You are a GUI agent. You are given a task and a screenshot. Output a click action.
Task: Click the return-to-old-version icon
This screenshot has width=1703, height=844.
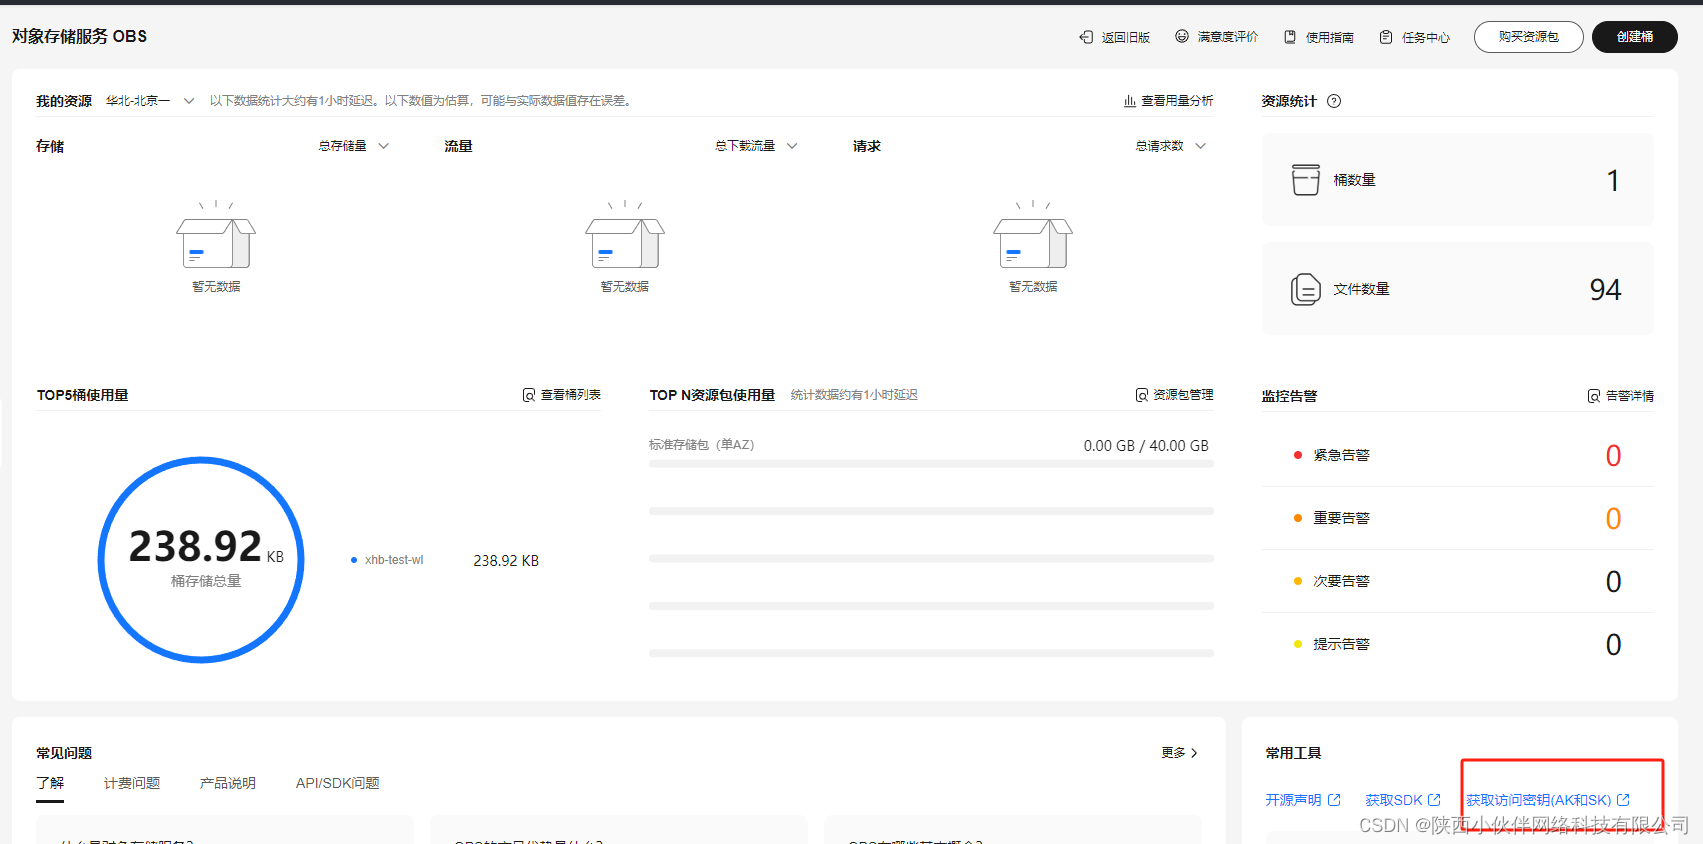pos(1086,37)
